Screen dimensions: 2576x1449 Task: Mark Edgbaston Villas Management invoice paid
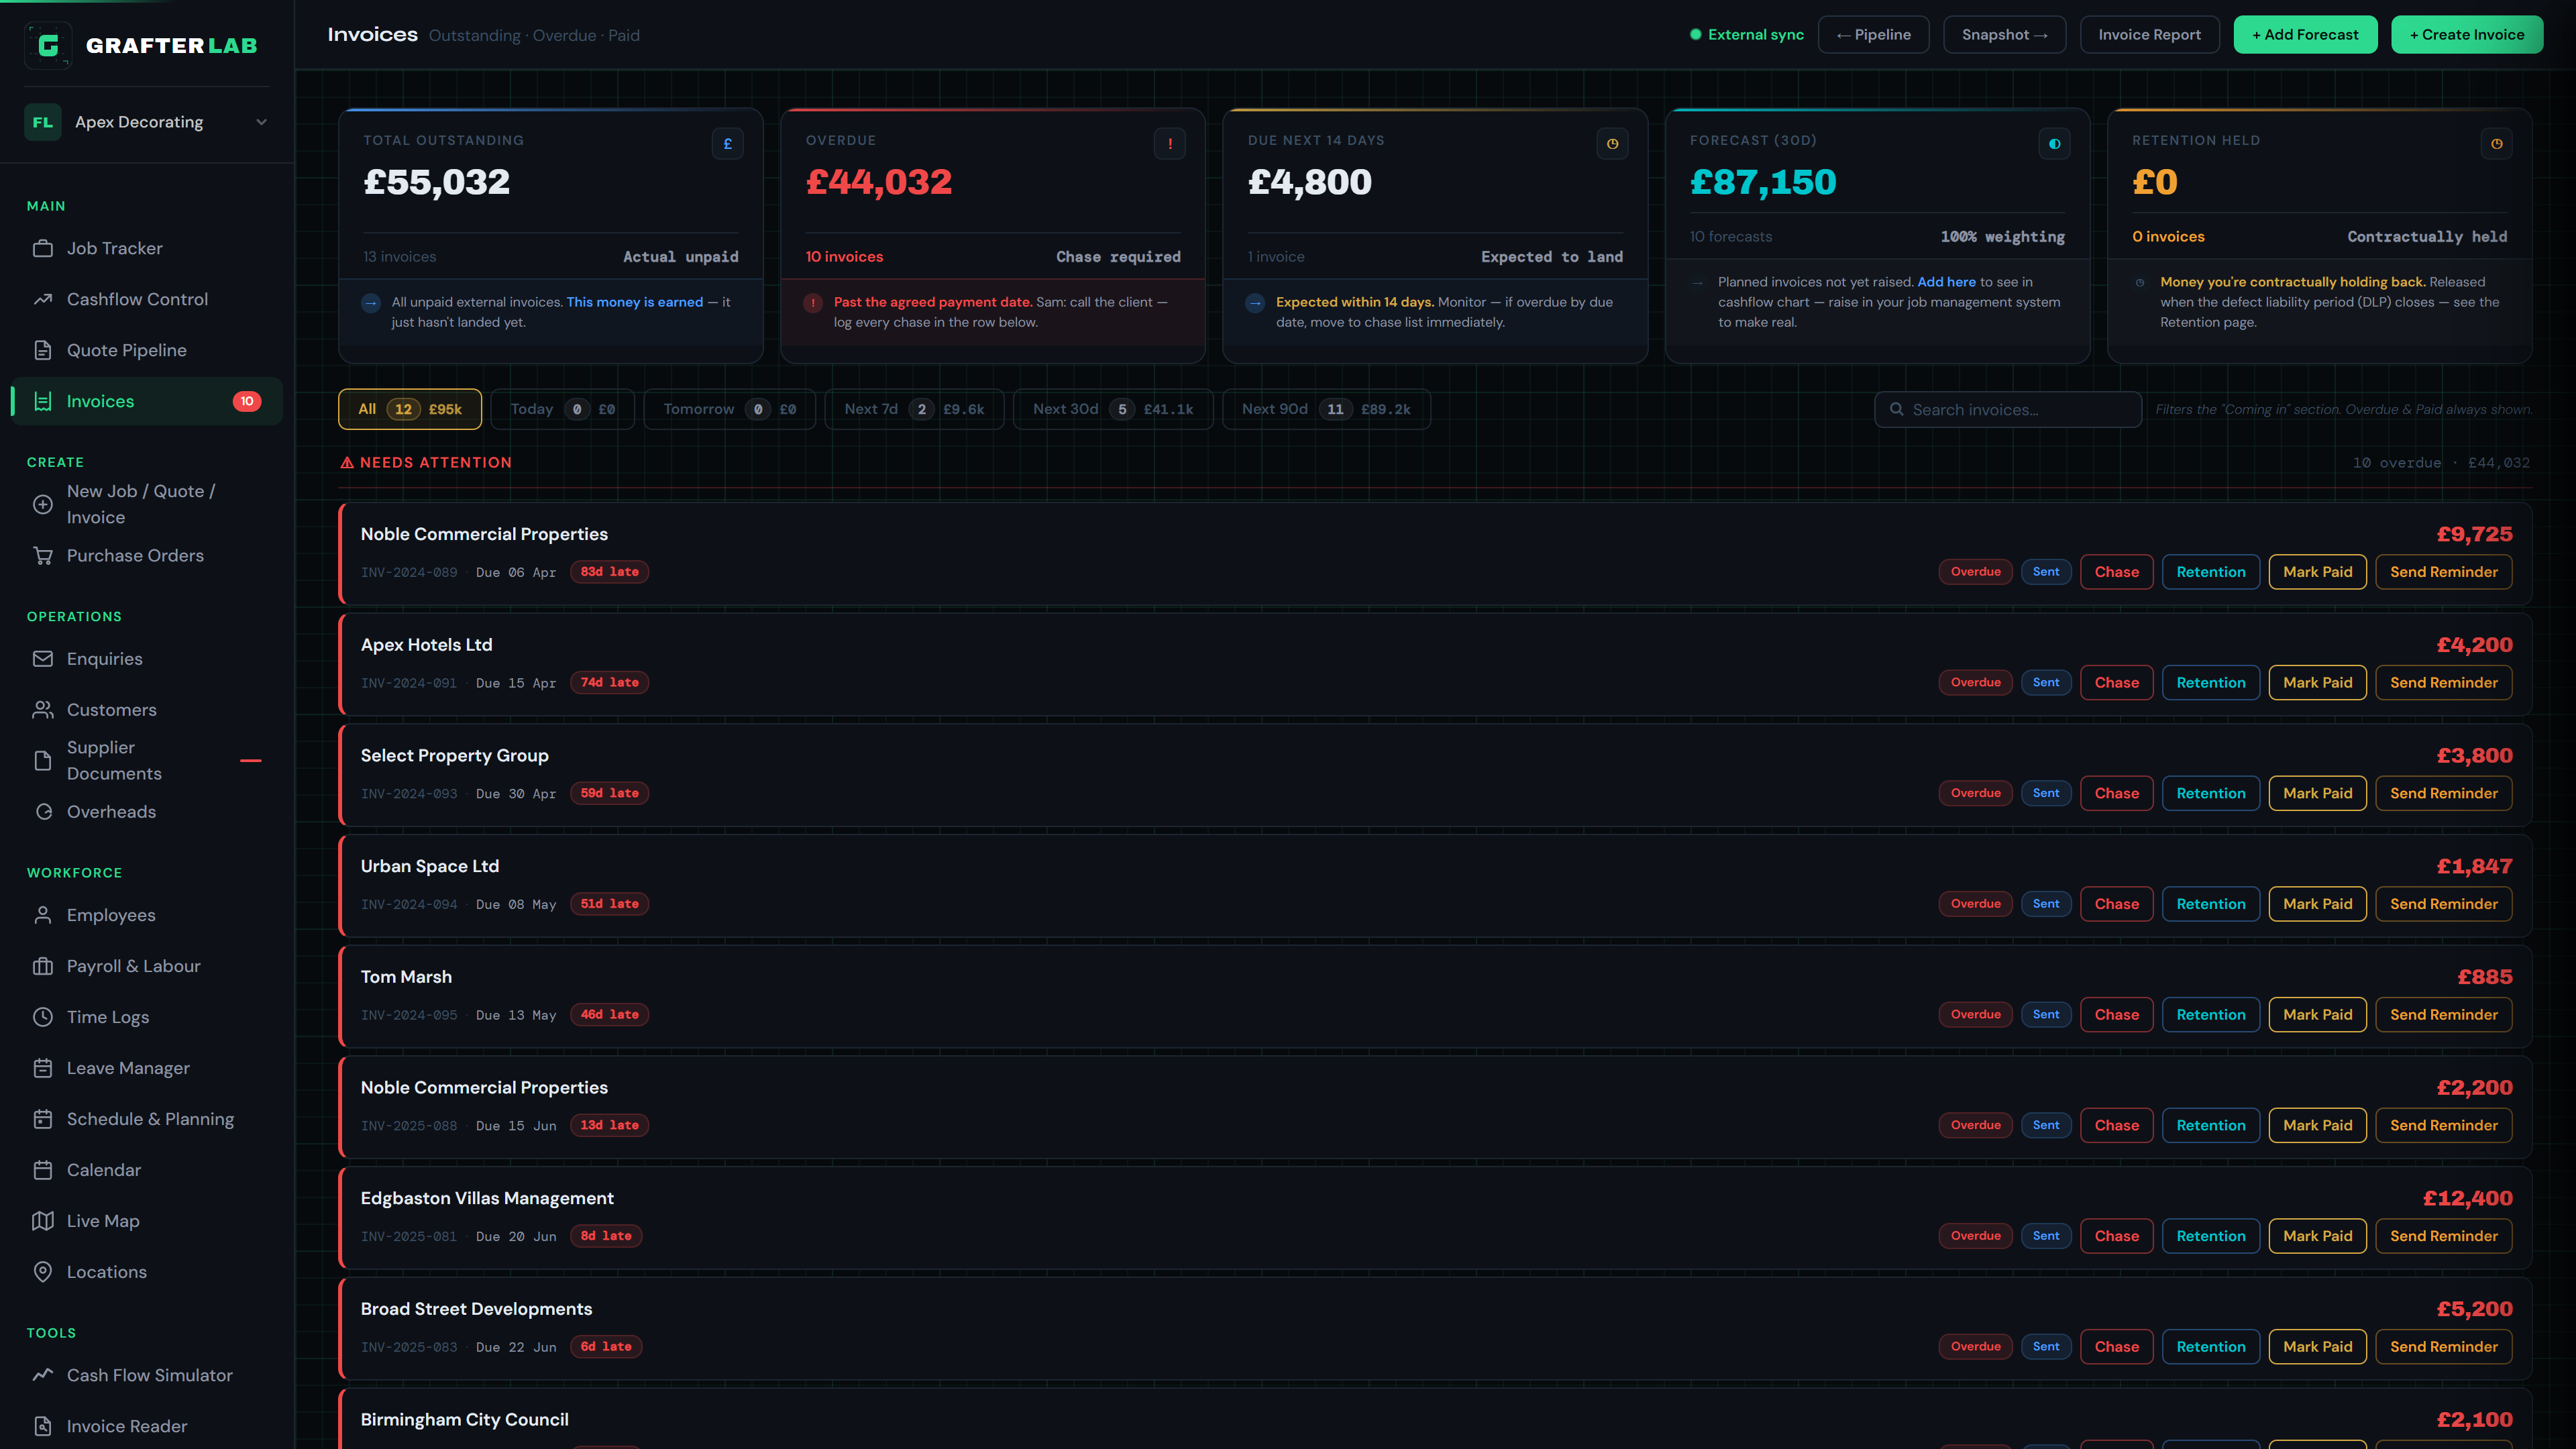click(x=2317, y=1236)
